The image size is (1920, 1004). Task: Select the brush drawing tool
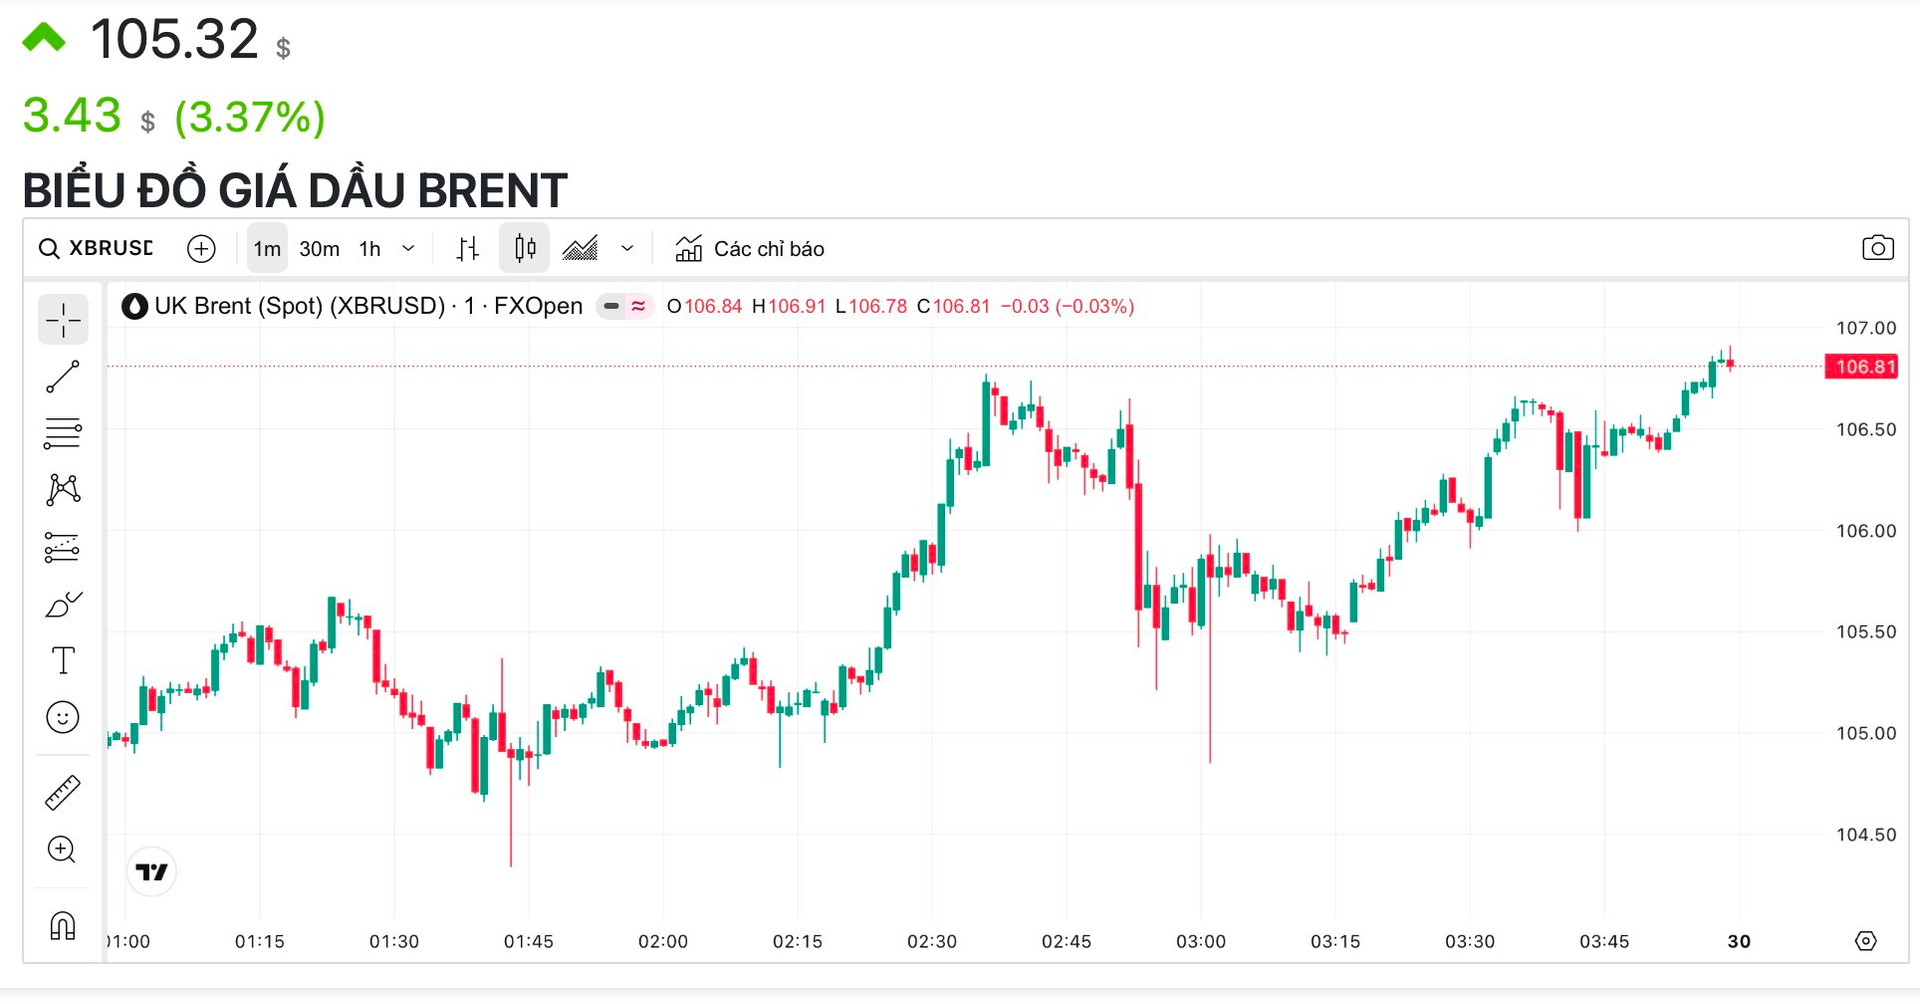click(x=63, y=604)
